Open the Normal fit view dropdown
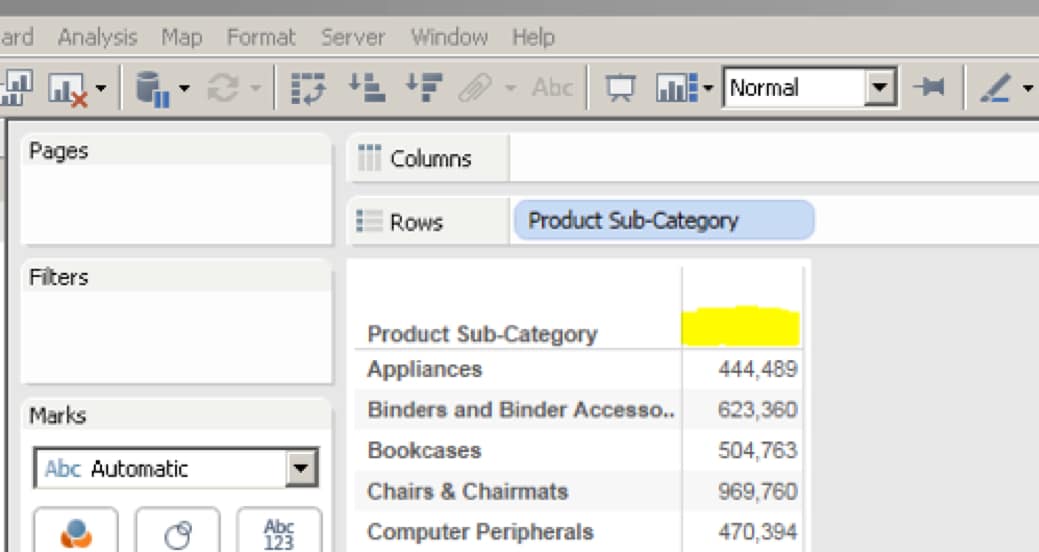The width and height of the screenshot is (1039, 552). 879,88
